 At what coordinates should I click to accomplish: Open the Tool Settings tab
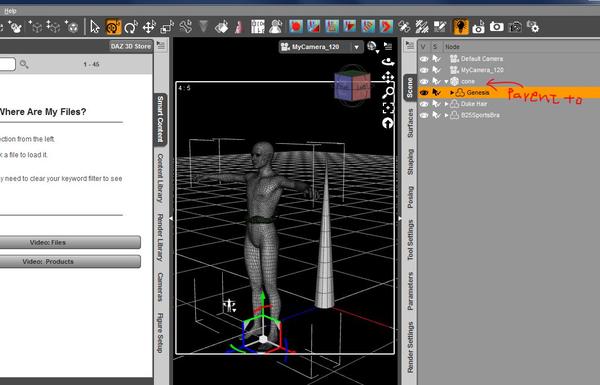click(x=410, y=240)
